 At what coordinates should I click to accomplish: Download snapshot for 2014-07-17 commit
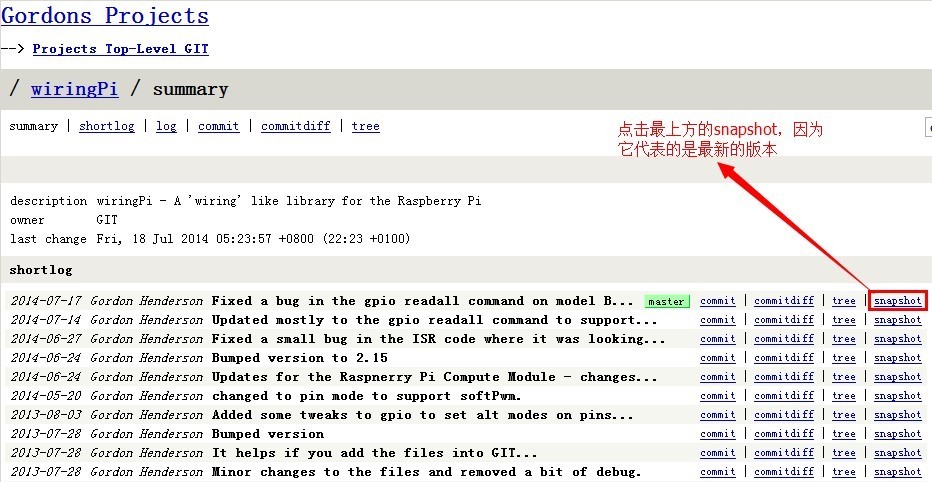pos(898,301)
